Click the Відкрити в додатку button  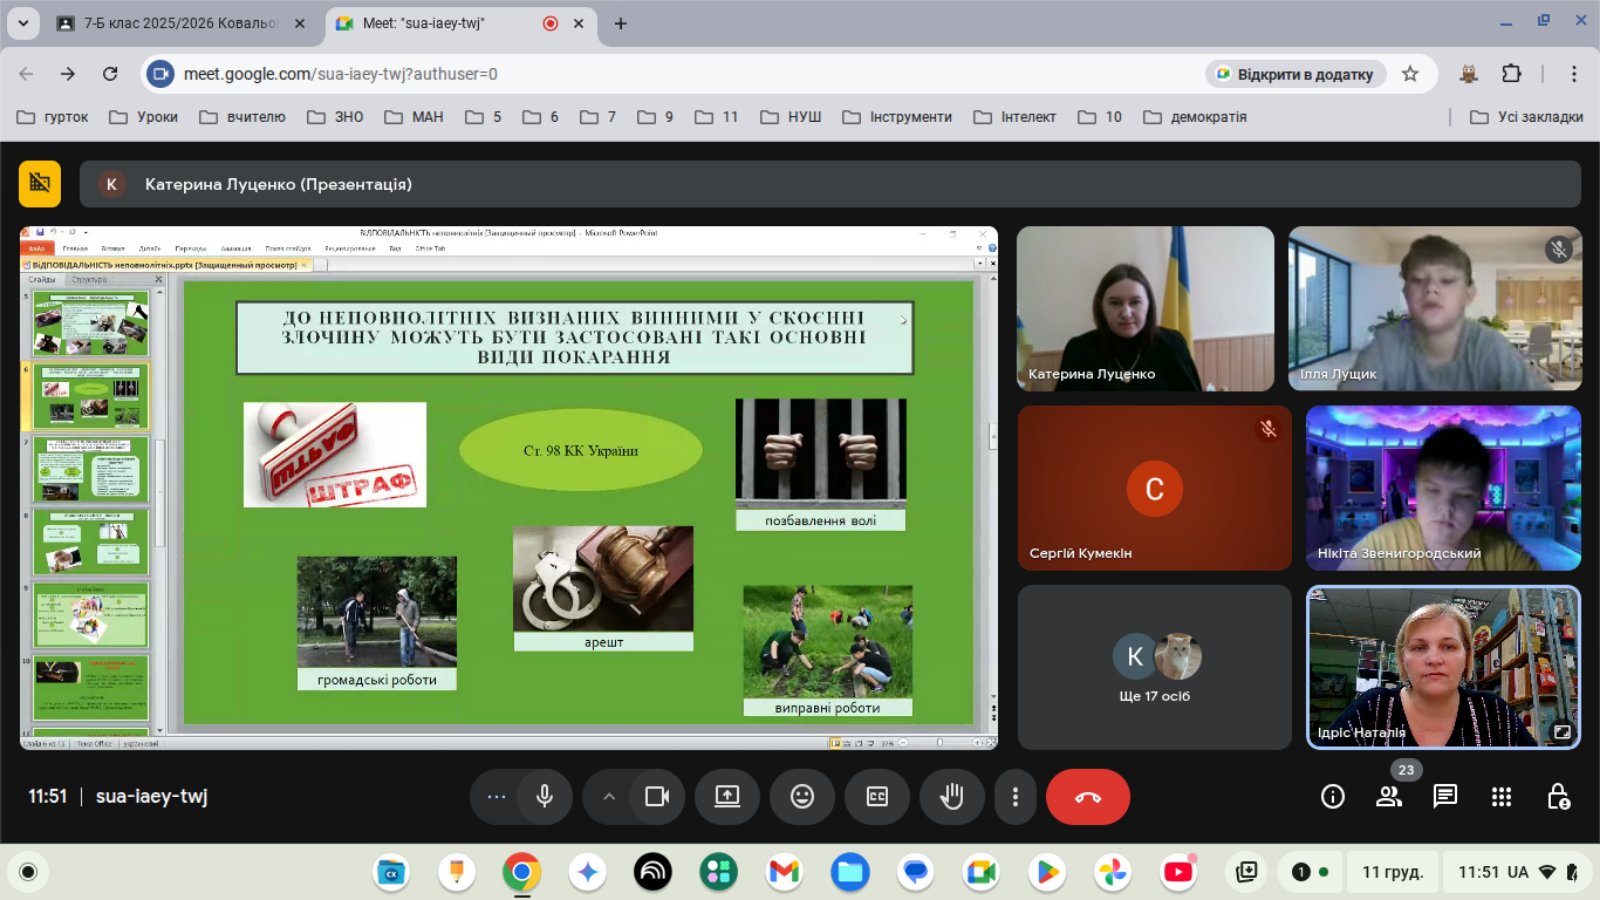click(x=1295, y=74)
